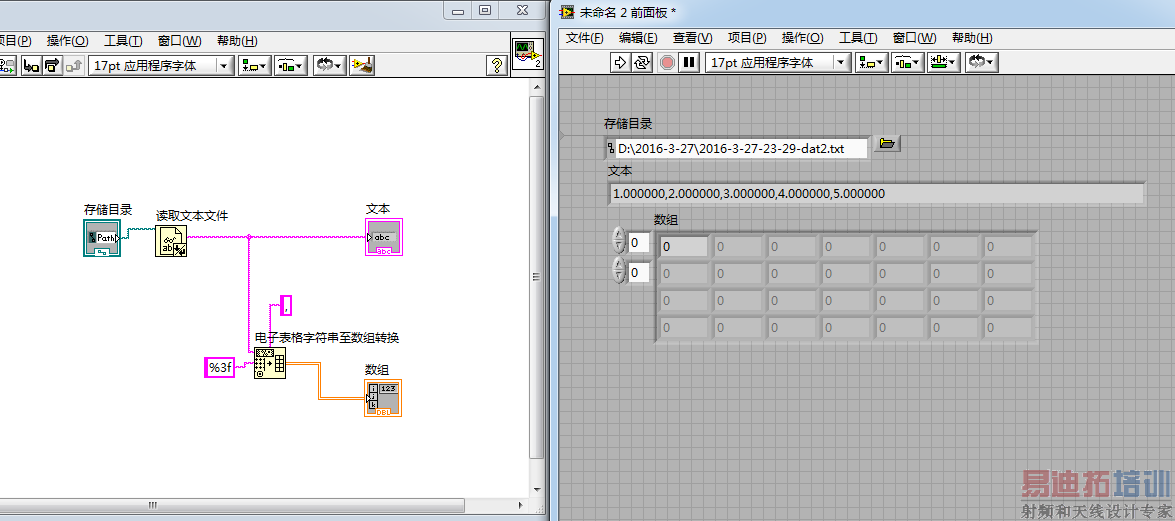The image size is (1175, 521).
Task: Select the comma delimiter string constant
Action: click(x=286, y=304)
